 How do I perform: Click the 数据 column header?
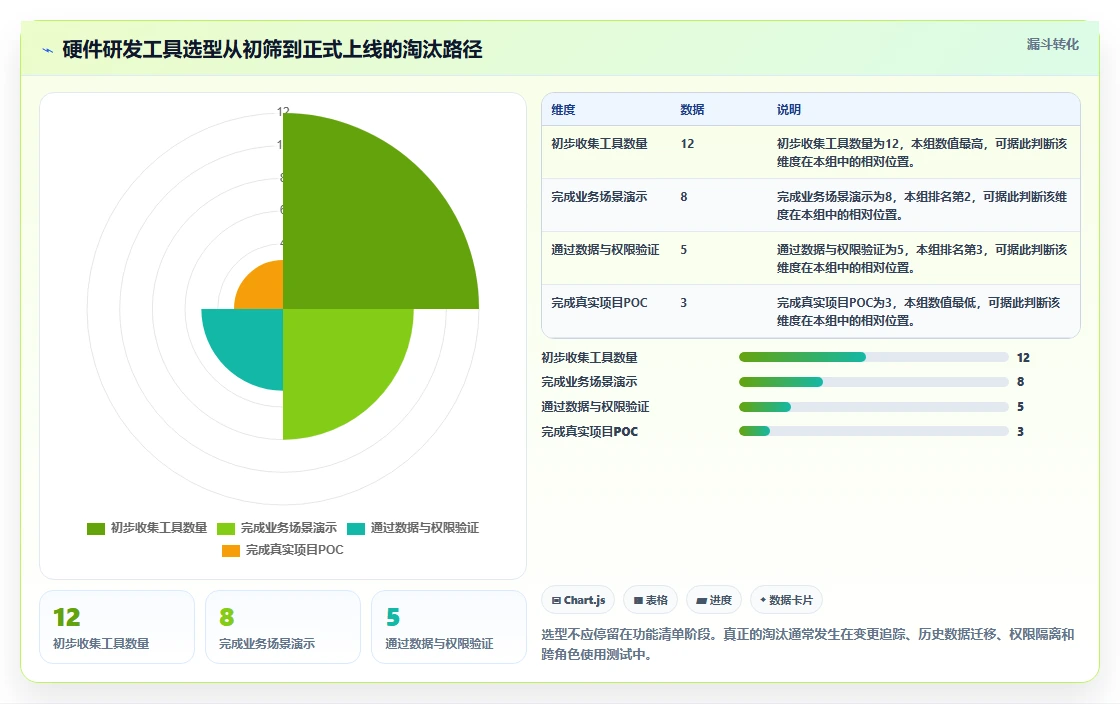[692, 110]
